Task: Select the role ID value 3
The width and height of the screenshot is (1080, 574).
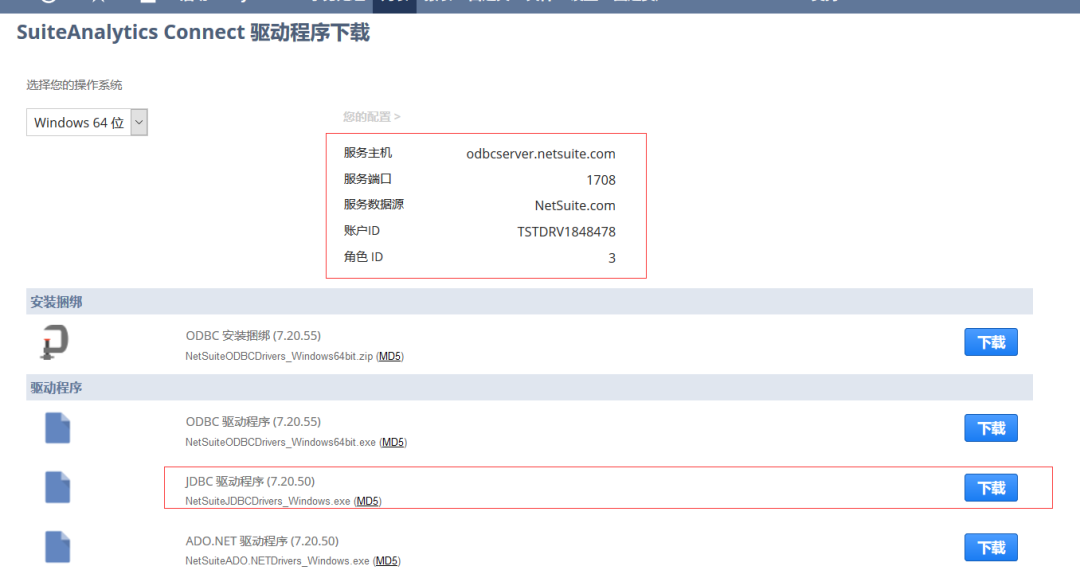Action: click(612, 258)
